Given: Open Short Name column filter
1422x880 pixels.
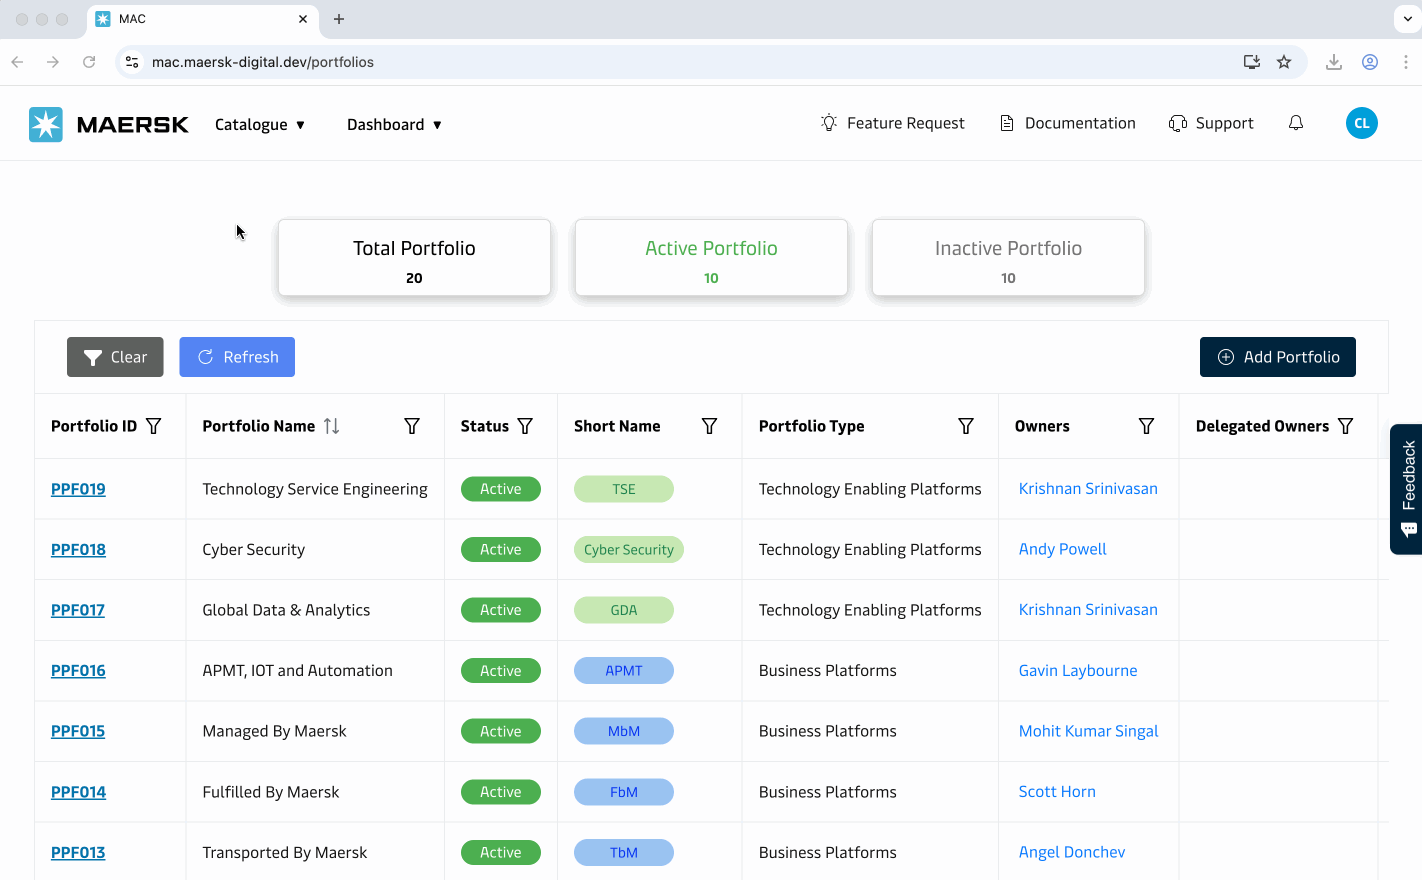Looking at the screenshot, I should pyautogui.click(x=710, y=426).
